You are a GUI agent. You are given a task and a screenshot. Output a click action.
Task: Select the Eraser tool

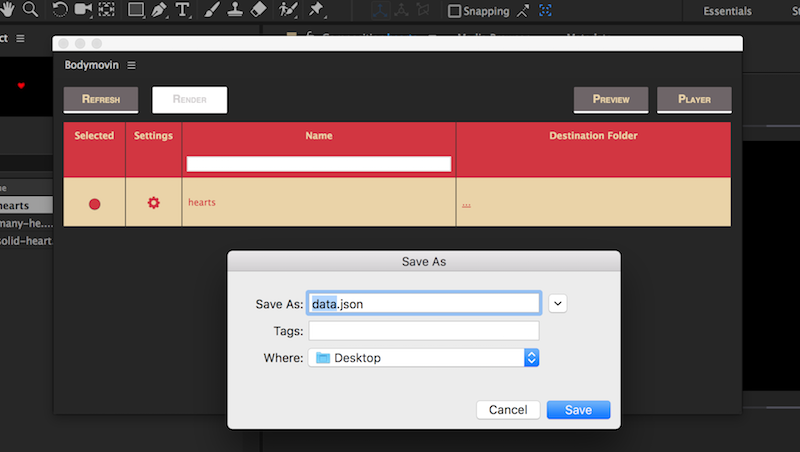coord(259,10)
